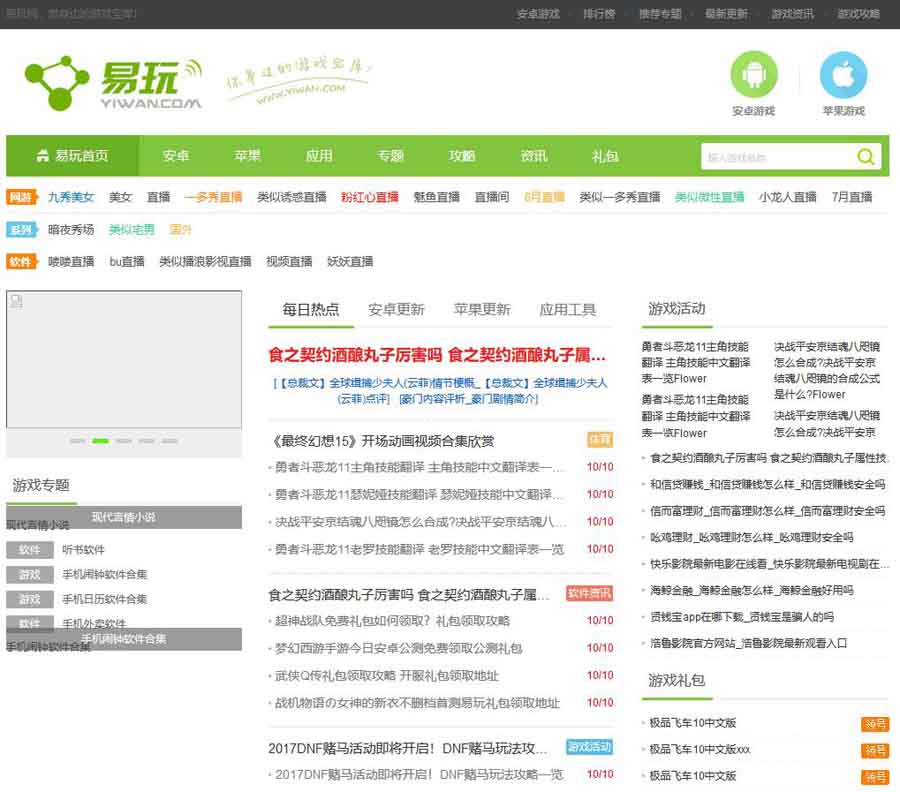Image resolution: width=900 pixels, height=792 pixels.
Task: Click the search magnifier icon
Action: [x=865, y=157]
